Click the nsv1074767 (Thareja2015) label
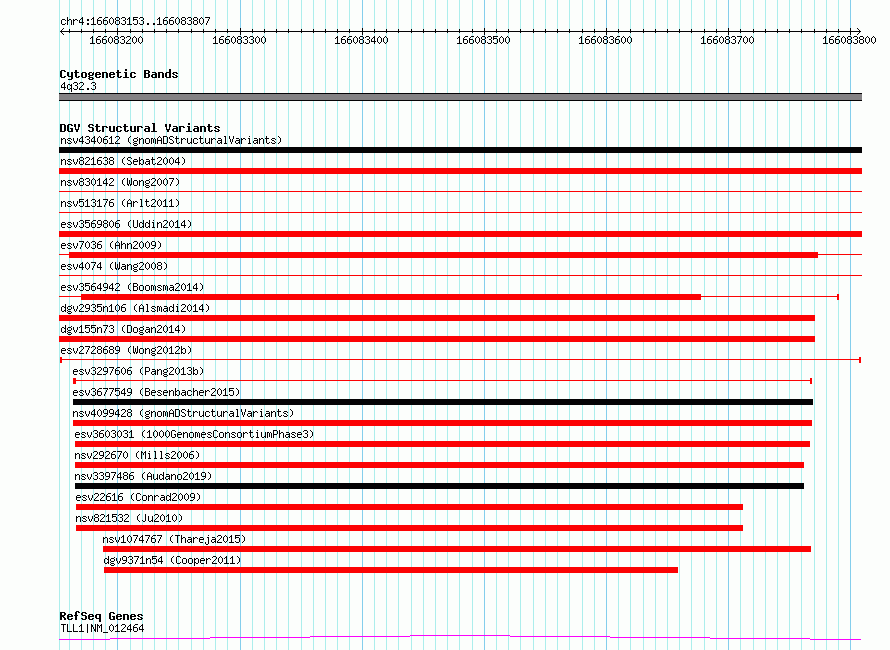The image size is (890, 650). pyautogui.click(x=174, y=539)
